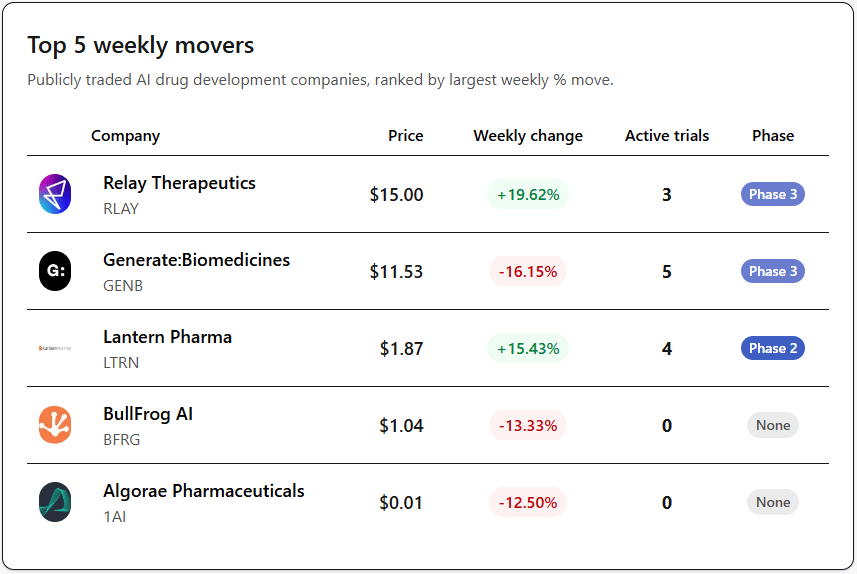The height and width of the screenshot is (574, 857).
Task: Sort by the Weekly change column header
Action: pyautogui.click(x=528, y=136)
